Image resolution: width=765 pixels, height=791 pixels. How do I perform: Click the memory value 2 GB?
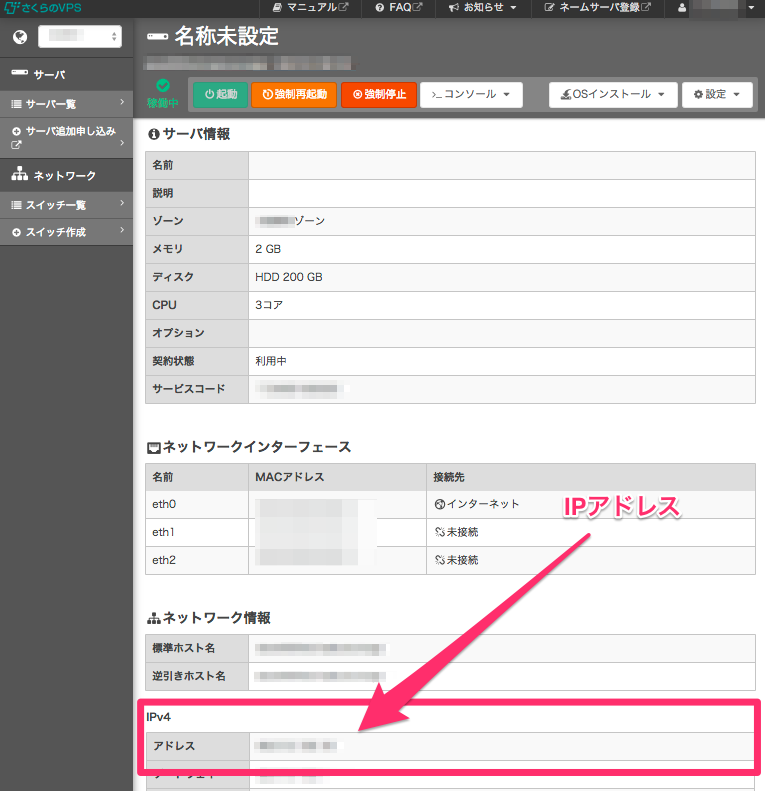tap(268, 249)
